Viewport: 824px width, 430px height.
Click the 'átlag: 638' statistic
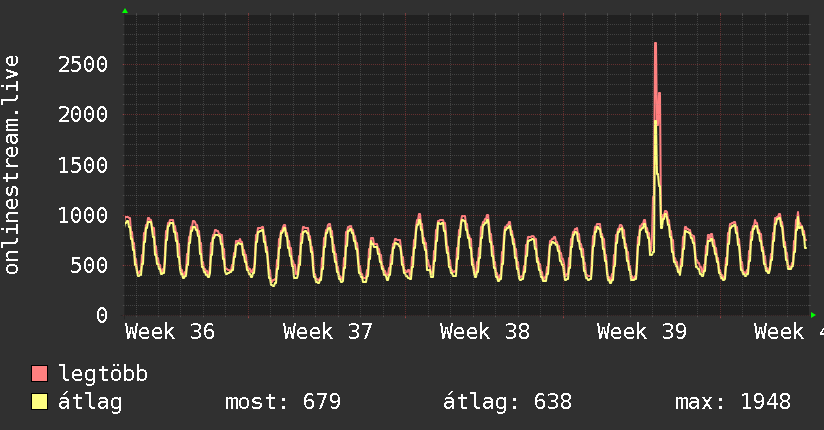coord(507,402)
